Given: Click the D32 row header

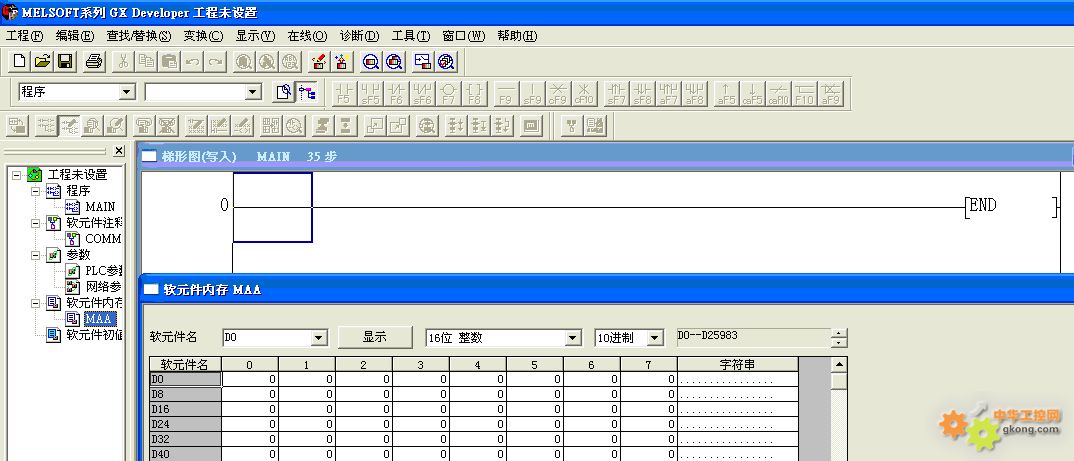Looking at the screenshot, I should pos(186,439).
